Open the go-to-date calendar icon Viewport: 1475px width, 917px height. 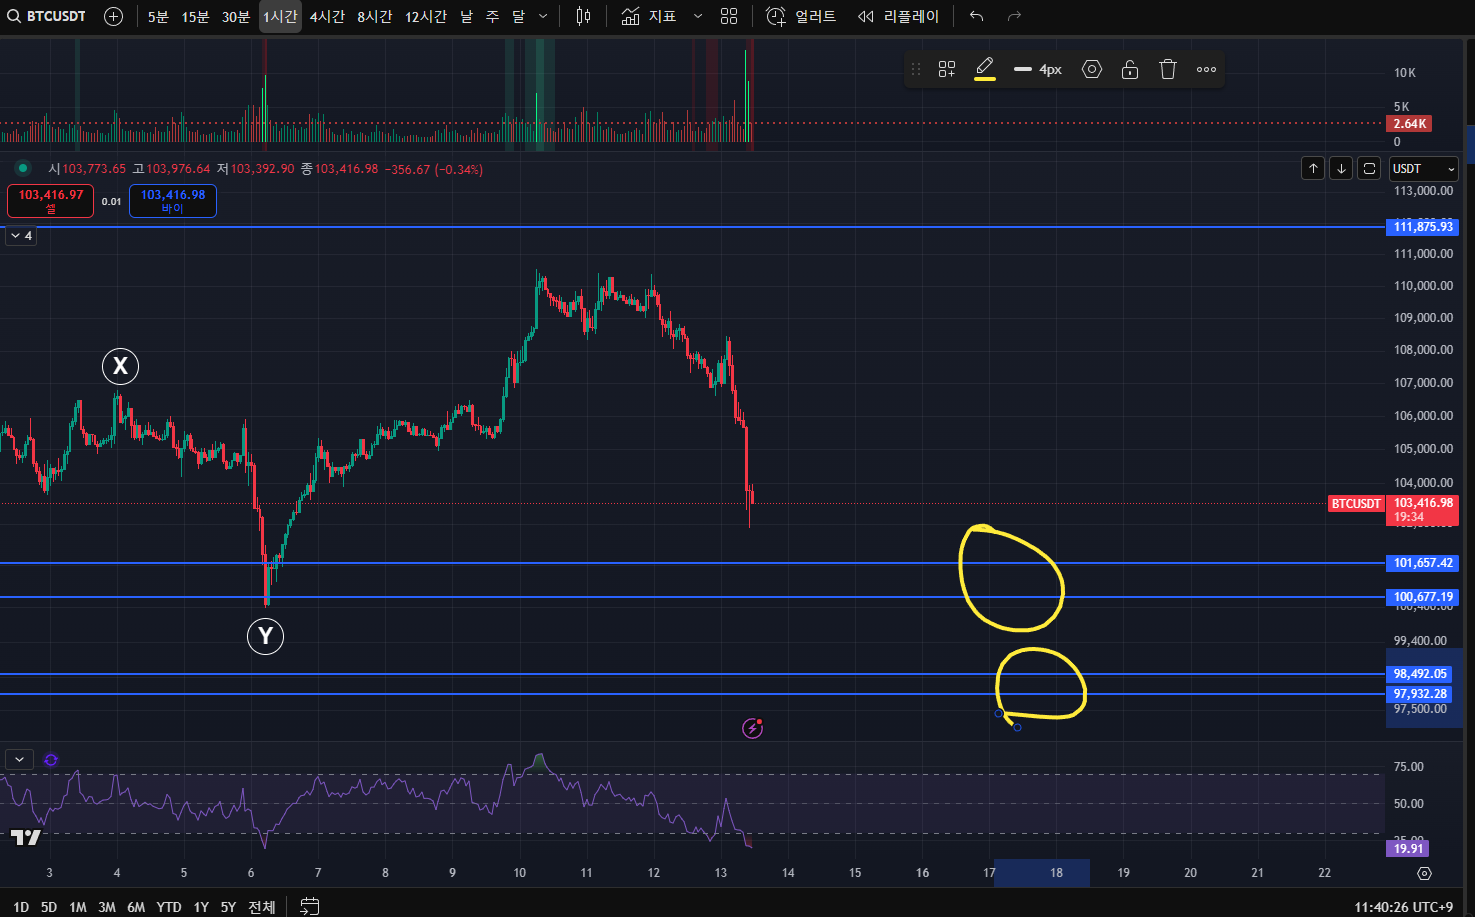click(x=310, y=906)
